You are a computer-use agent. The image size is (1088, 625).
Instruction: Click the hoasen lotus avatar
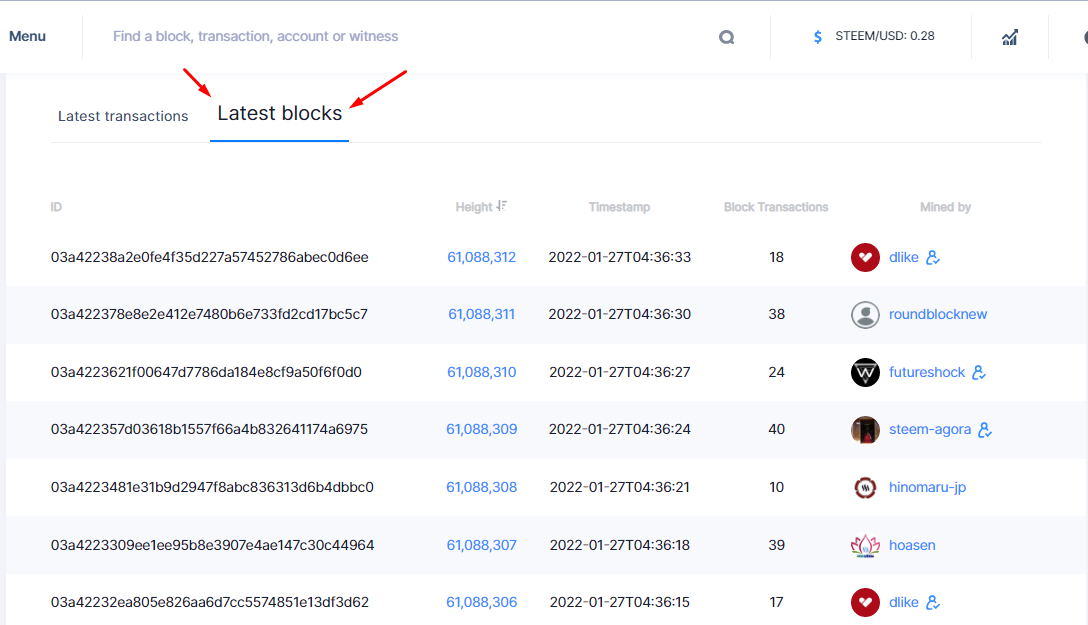[865, 545]
